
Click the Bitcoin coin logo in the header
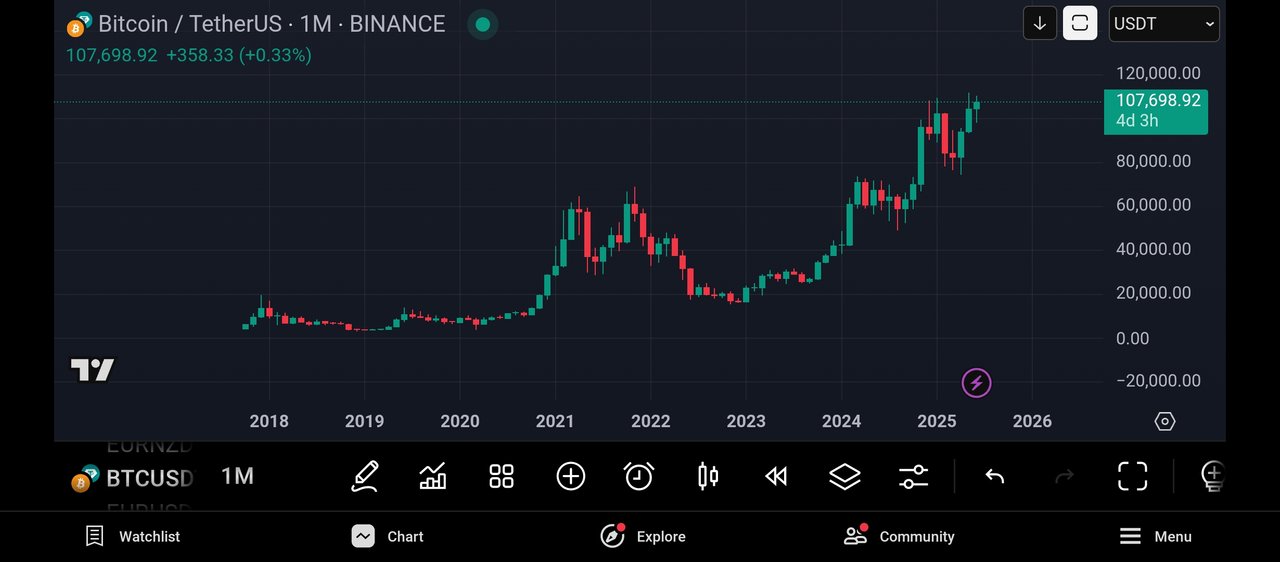pyautogui.click(x=76, y=28)
